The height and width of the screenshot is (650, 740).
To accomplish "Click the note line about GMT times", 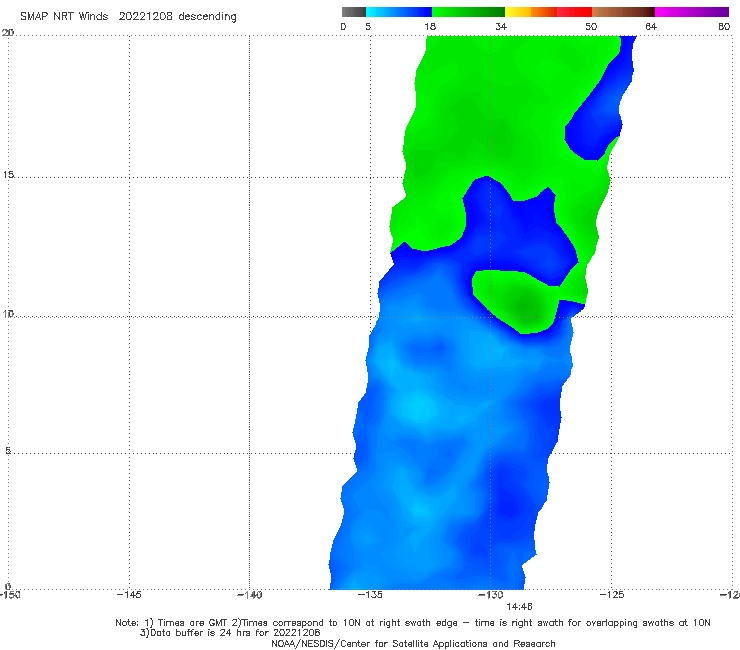I will 413,623.
